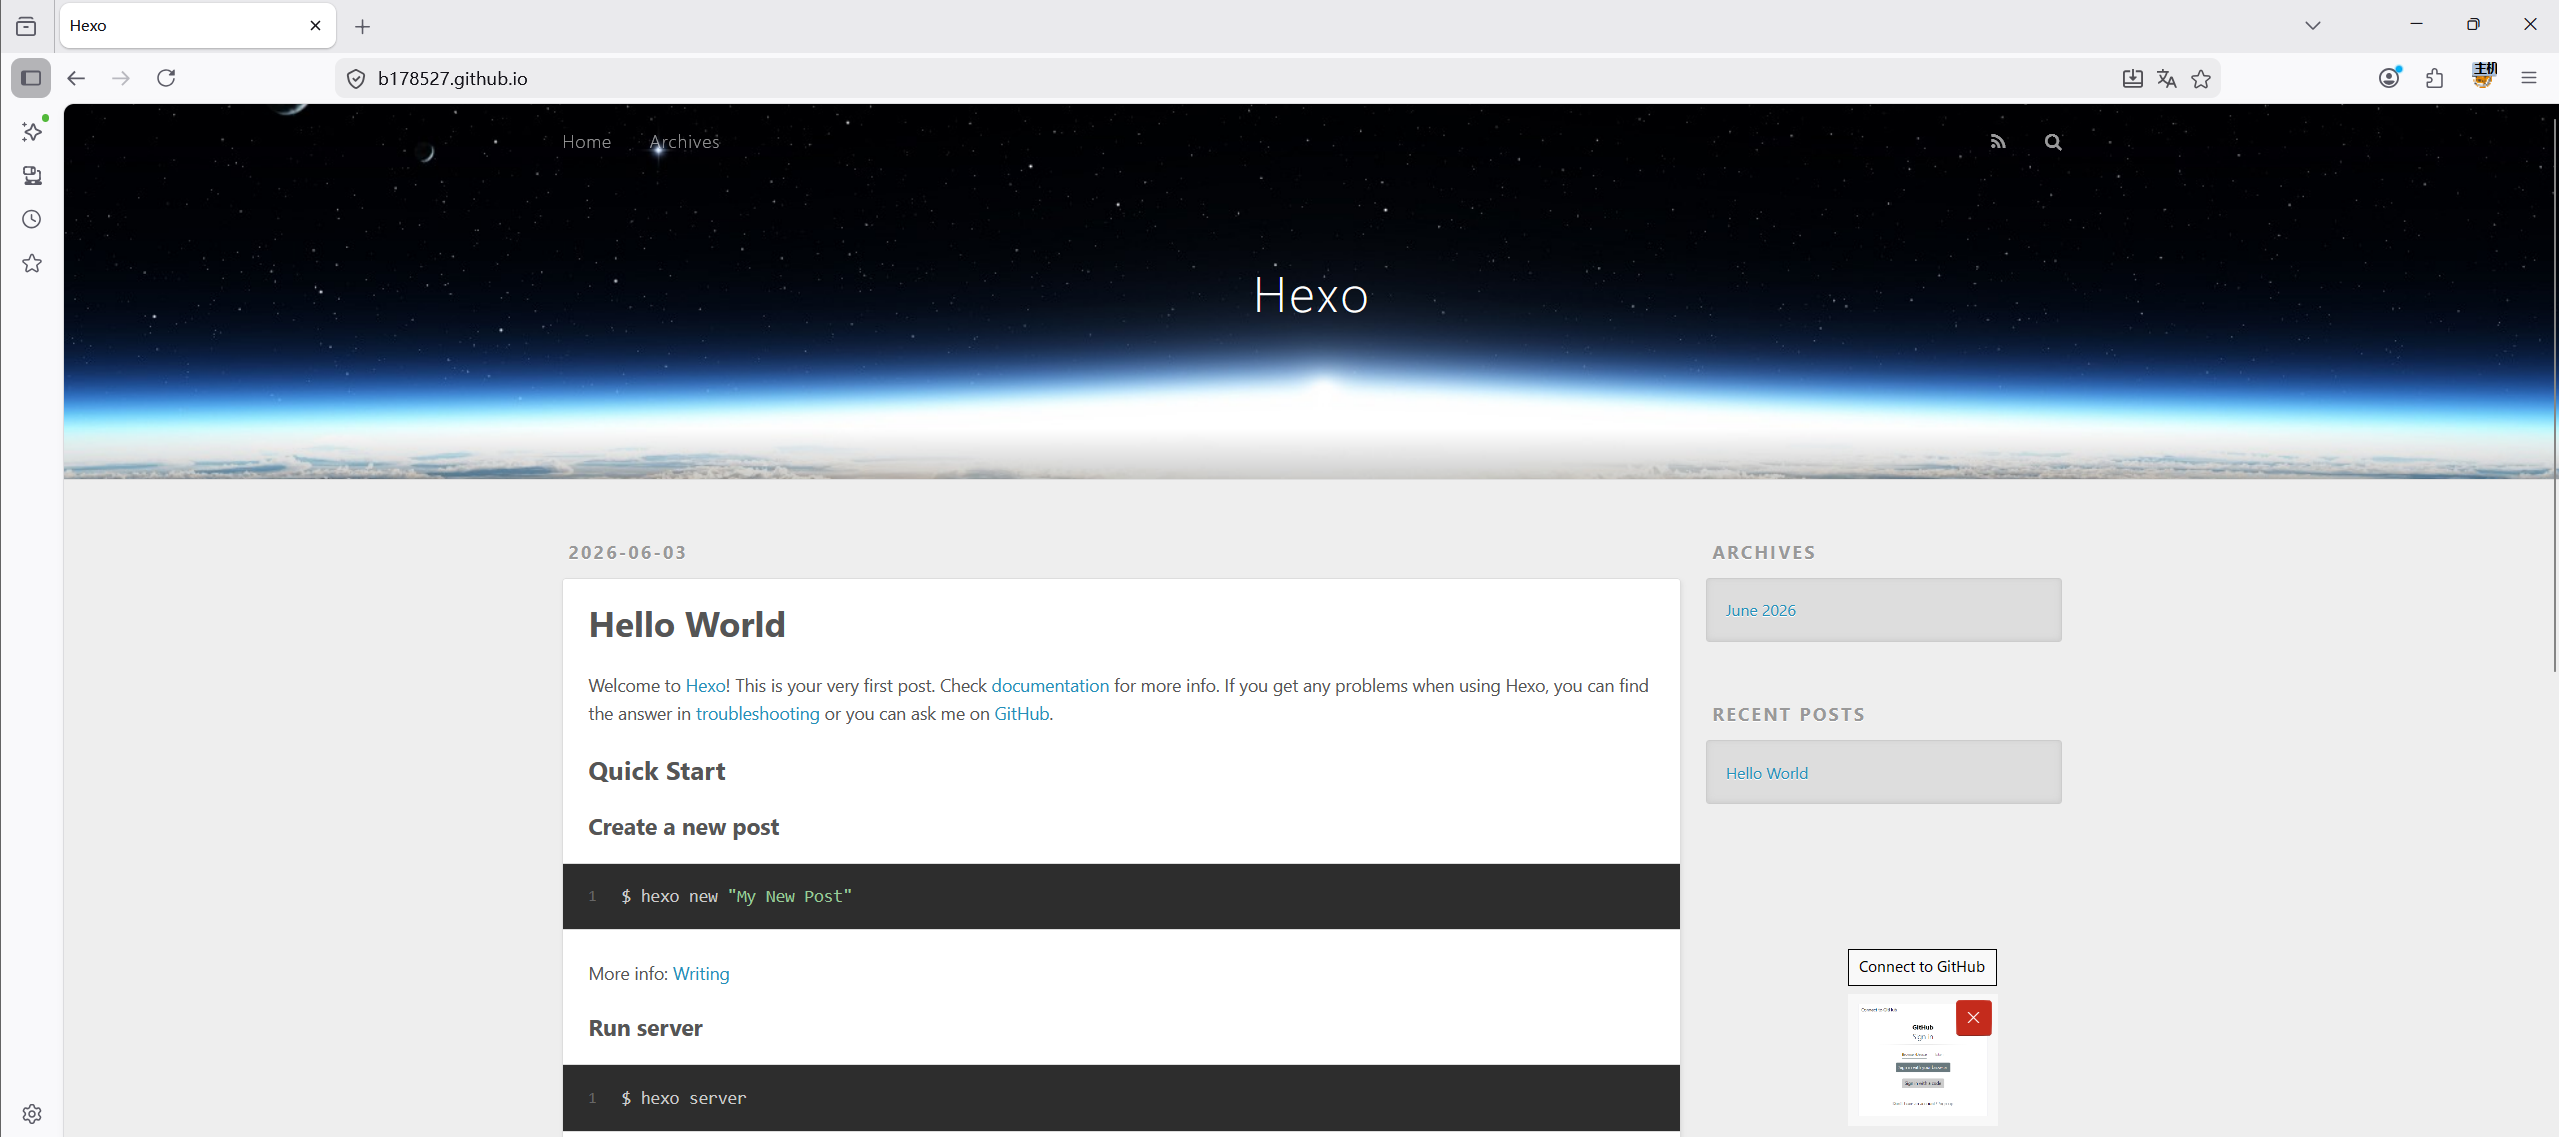Open the Bookmarks sidebar panel
The height and width of the screenshot is (1137, 2559).
[32, 264]
